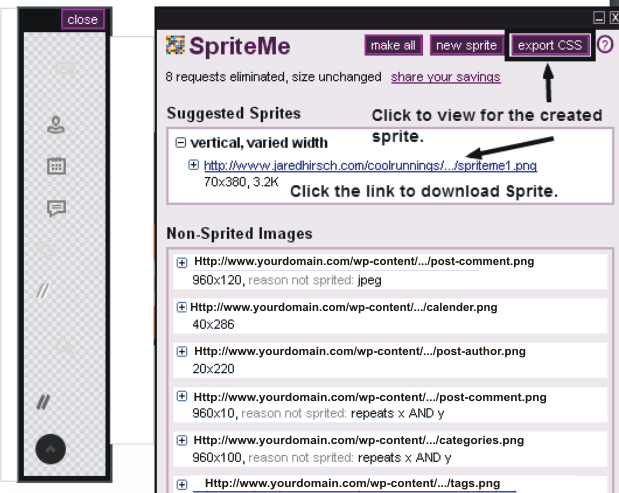The width and height of the screenshot is (619, 493).
Task: Expand the post-author.png entry
Action: click(x=182, y=351)
